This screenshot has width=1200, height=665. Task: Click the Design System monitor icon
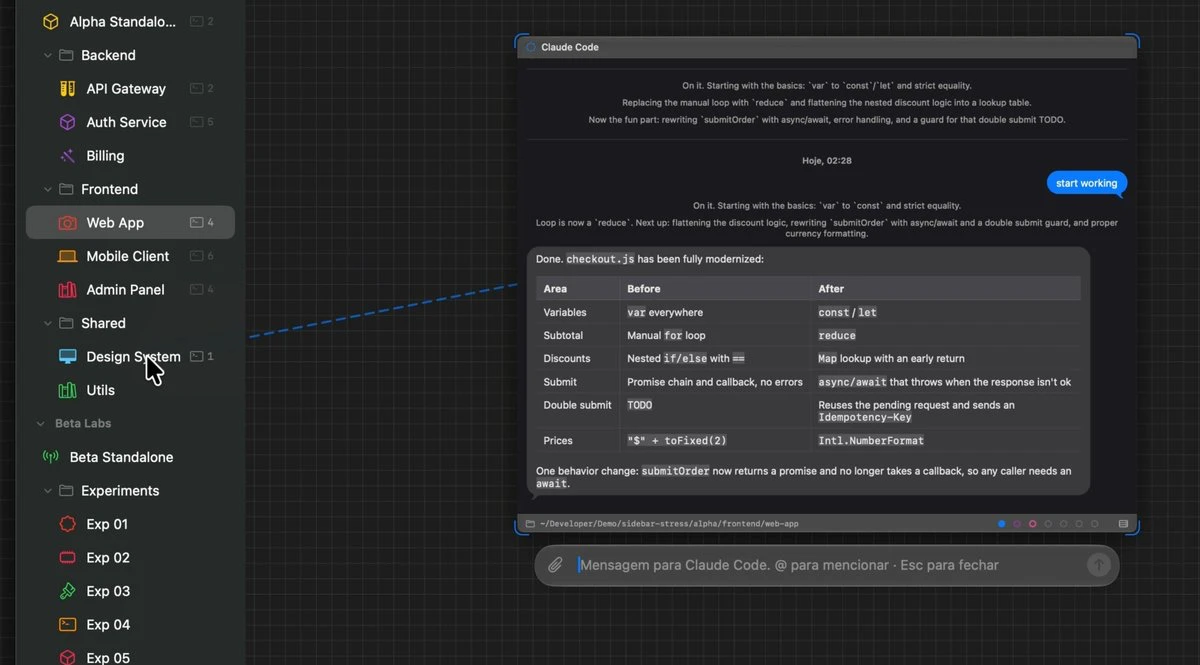(x=67, y=357)
